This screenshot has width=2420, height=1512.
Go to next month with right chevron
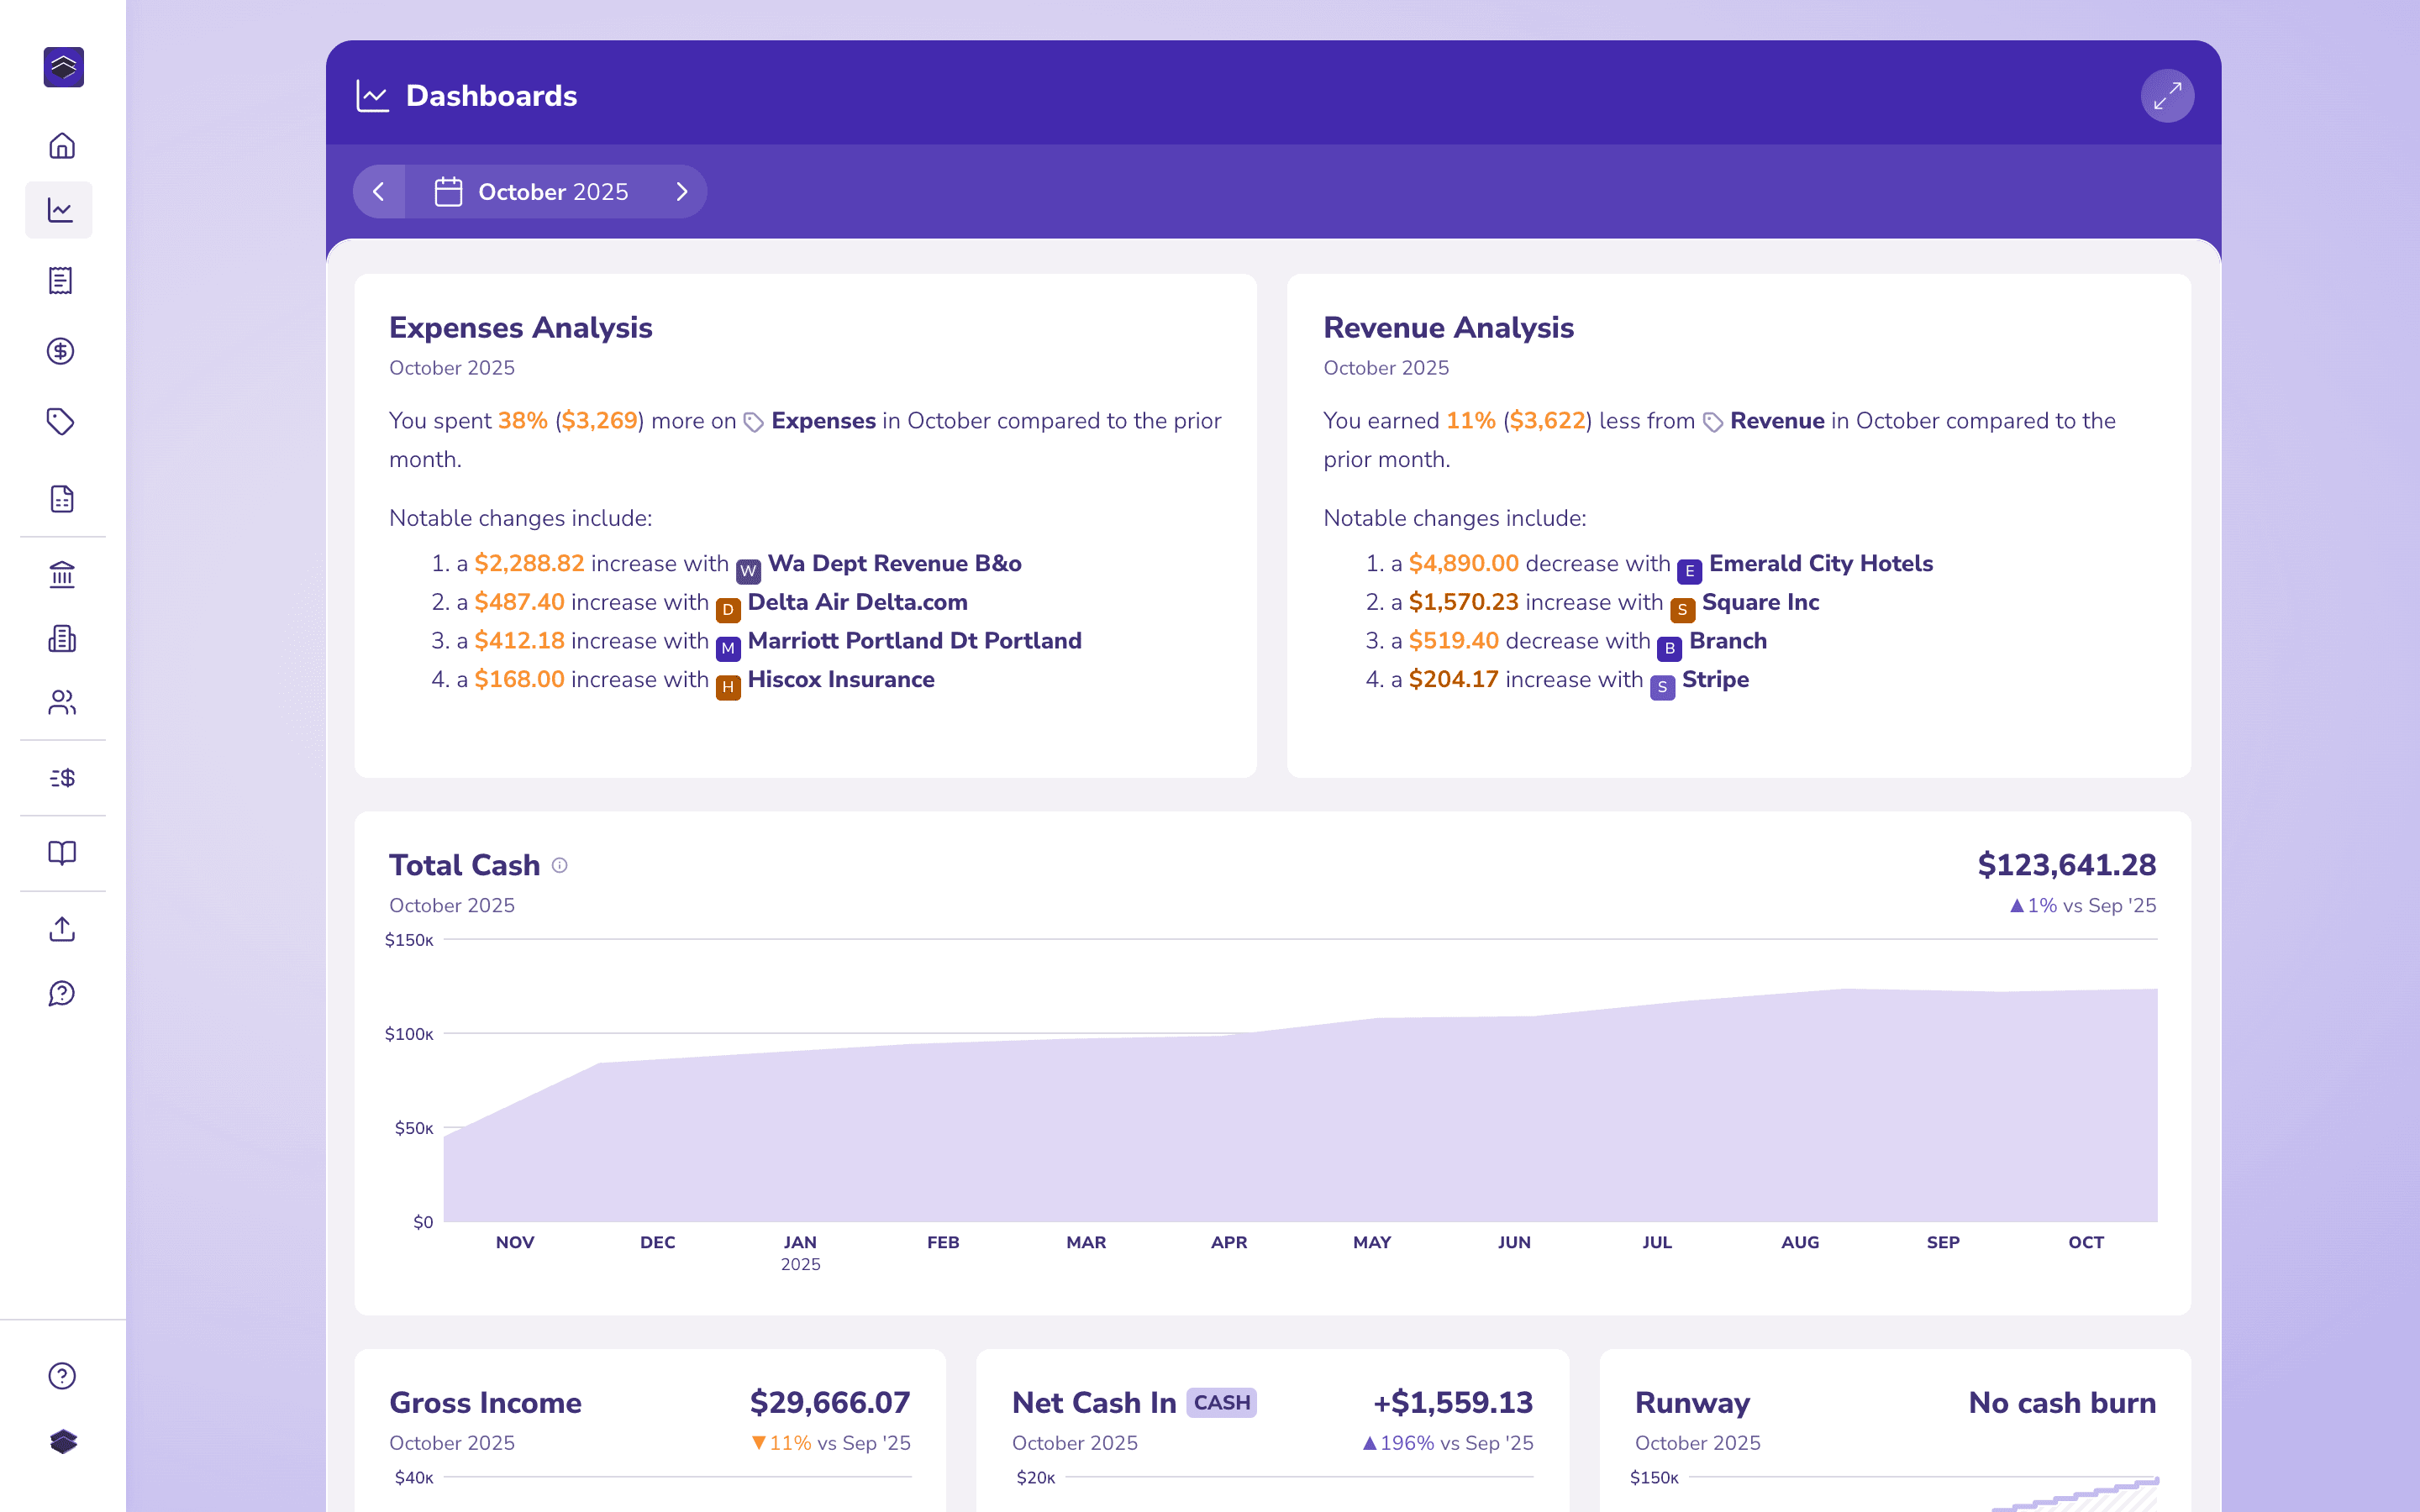tap(682, 192)
